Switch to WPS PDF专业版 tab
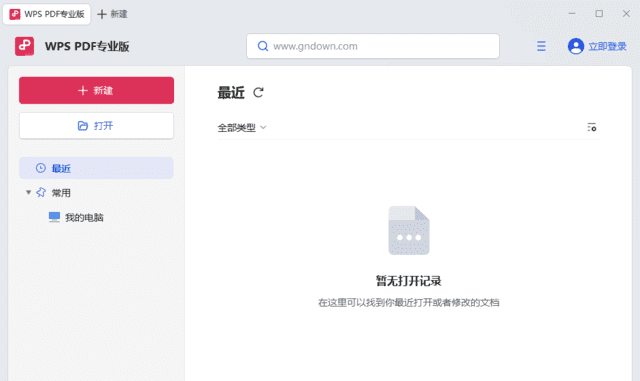The height and width of the screenshot is (381, 640). click(47, 14)
